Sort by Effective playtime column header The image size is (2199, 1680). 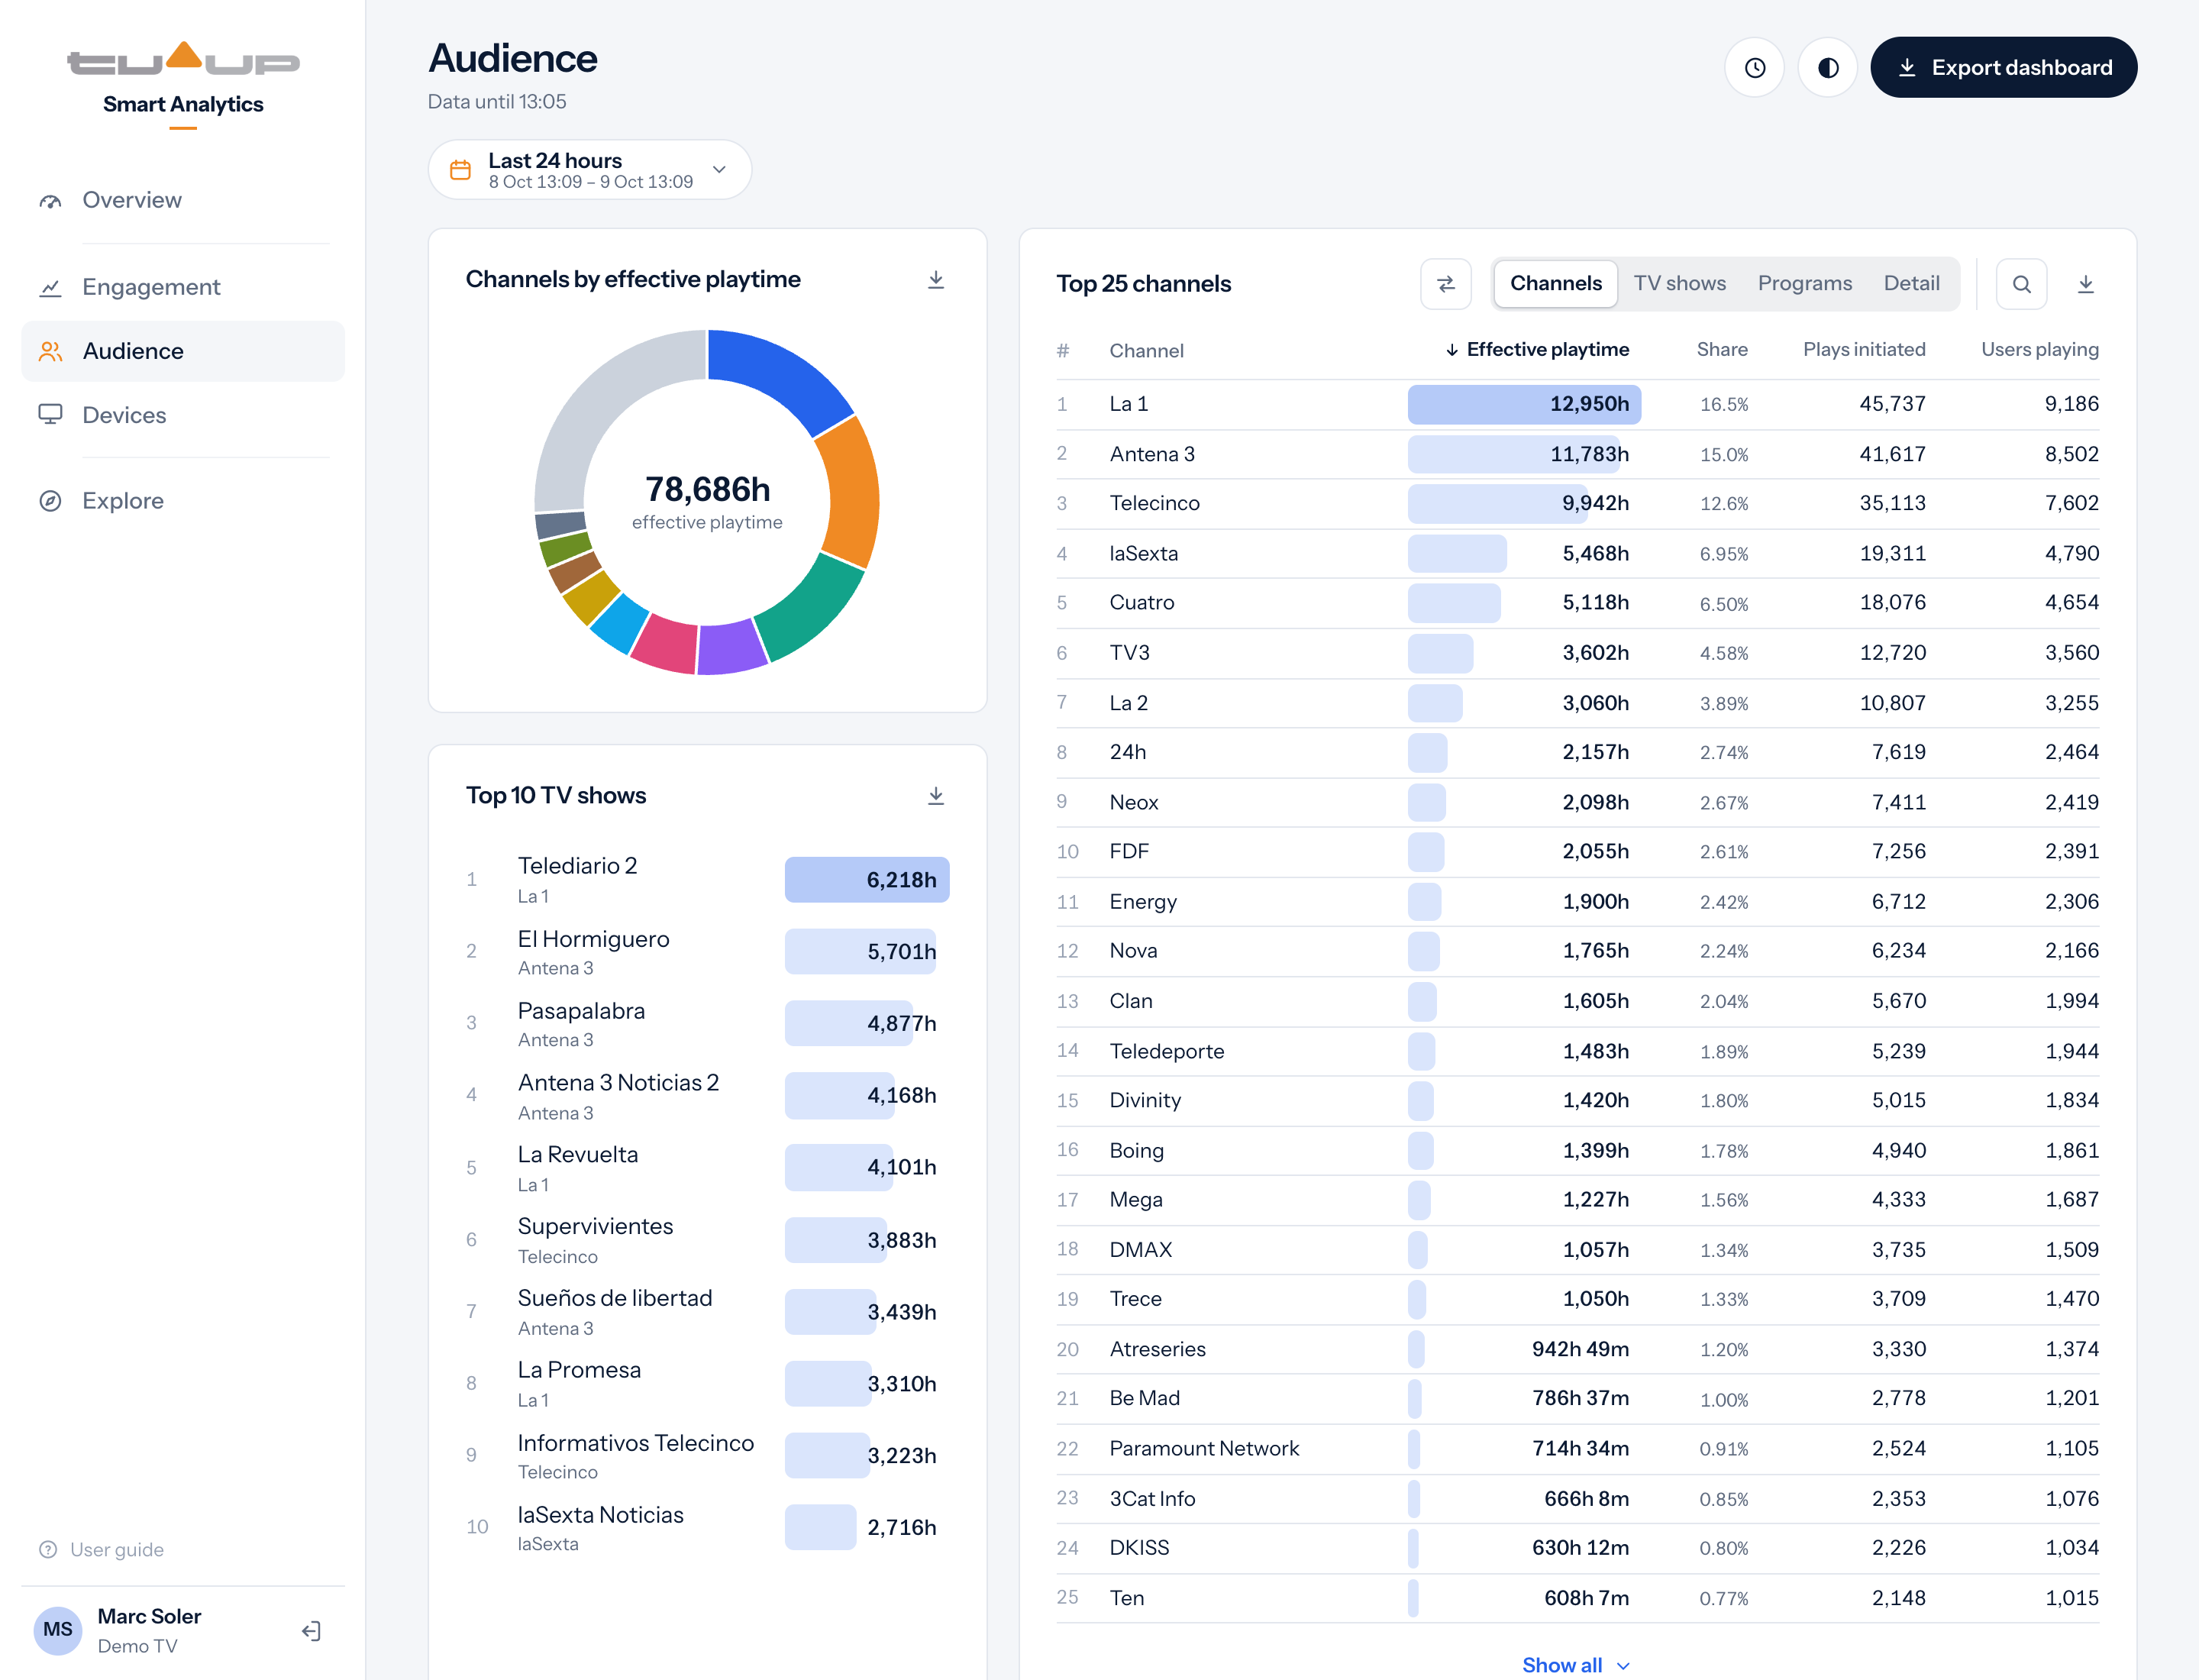pyautogui.click(x=1537, y=350)
